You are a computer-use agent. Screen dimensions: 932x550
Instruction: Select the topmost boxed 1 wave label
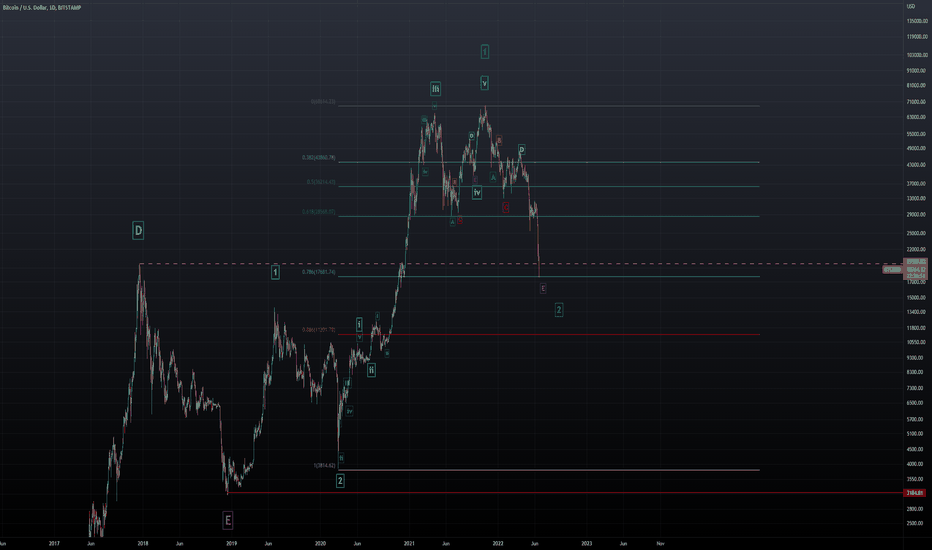pos(484,52)
